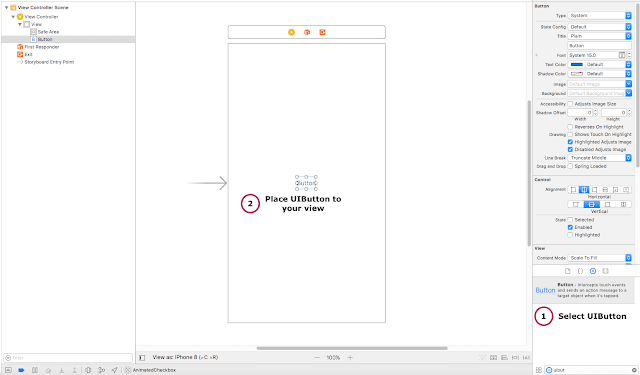
Task: Click the Update Frames button in canvas bar
Action: 482,358
